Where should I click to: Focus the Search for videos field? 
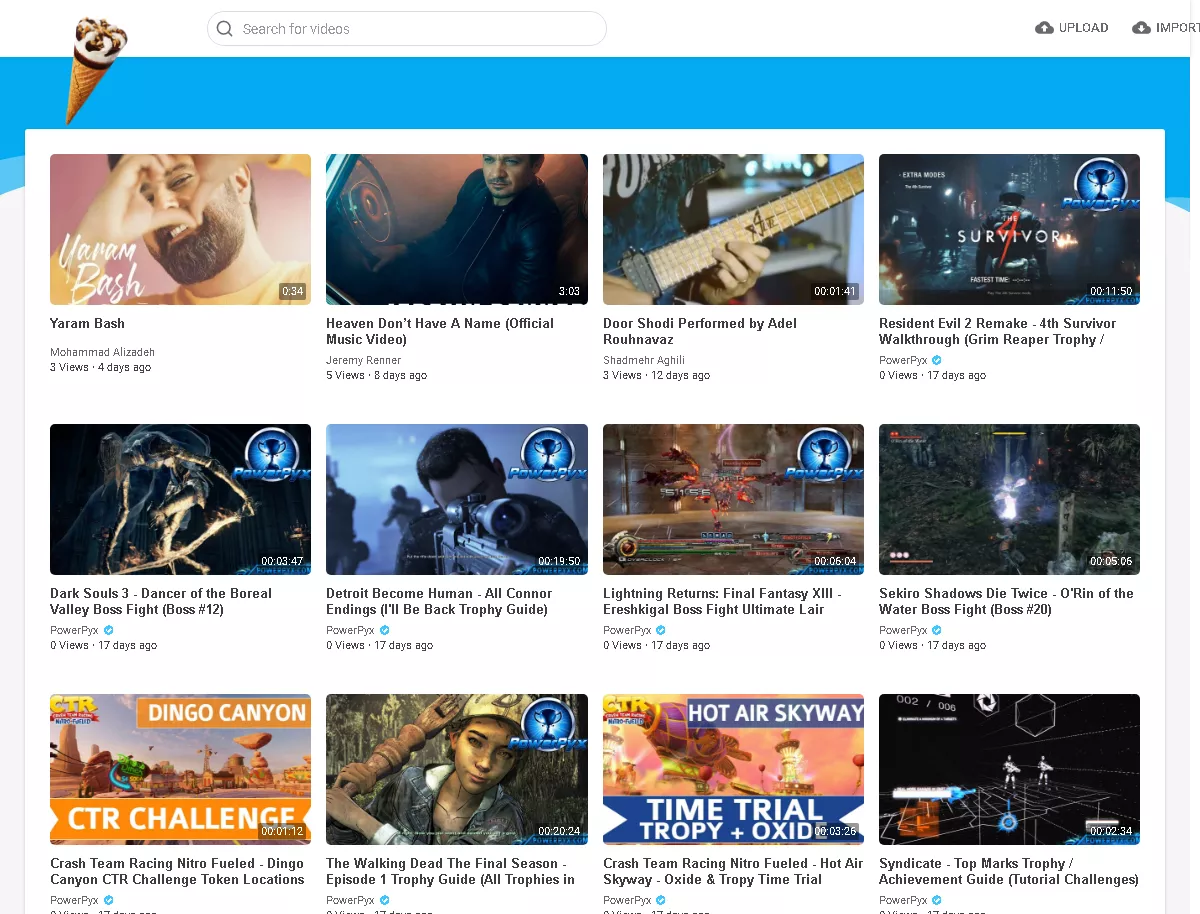(407, 29)
